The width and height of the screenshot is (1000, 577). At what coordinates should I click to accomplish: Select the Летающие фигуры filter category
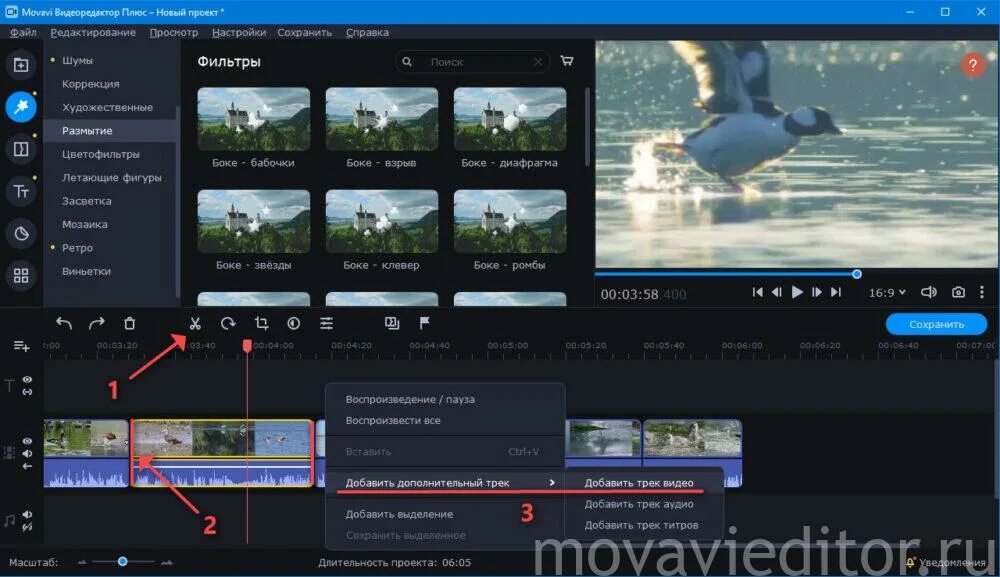click(x=112, y=177)
